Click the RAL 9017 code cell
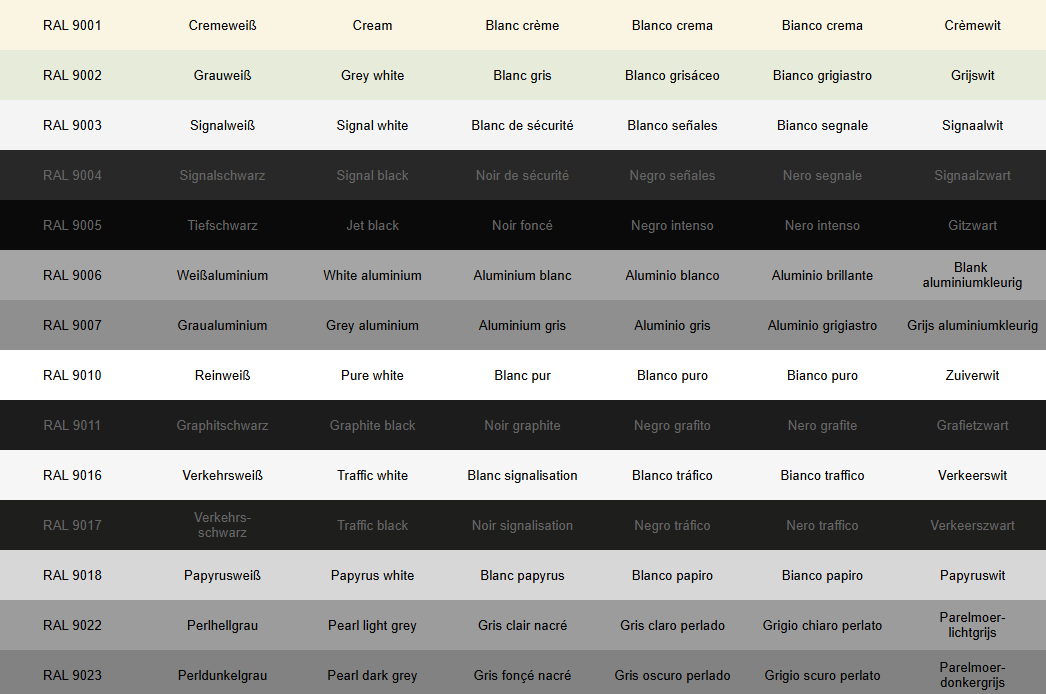Image resolution: width=1046 pixels, height=694 pixels. point(72,525)
